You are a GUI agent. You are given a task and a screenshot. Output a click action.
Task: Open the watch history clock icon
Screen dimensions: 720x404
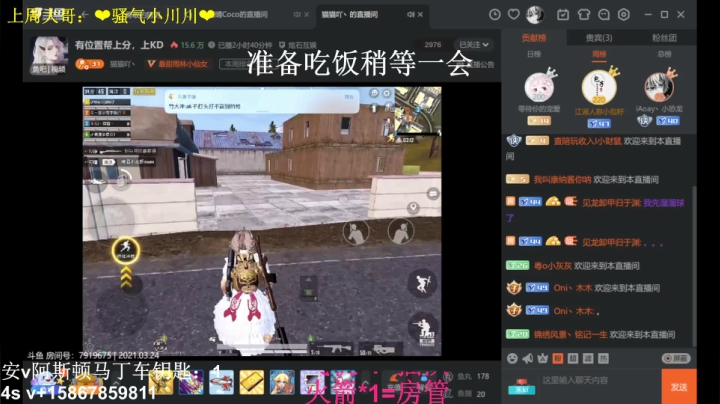coord(495,15)
